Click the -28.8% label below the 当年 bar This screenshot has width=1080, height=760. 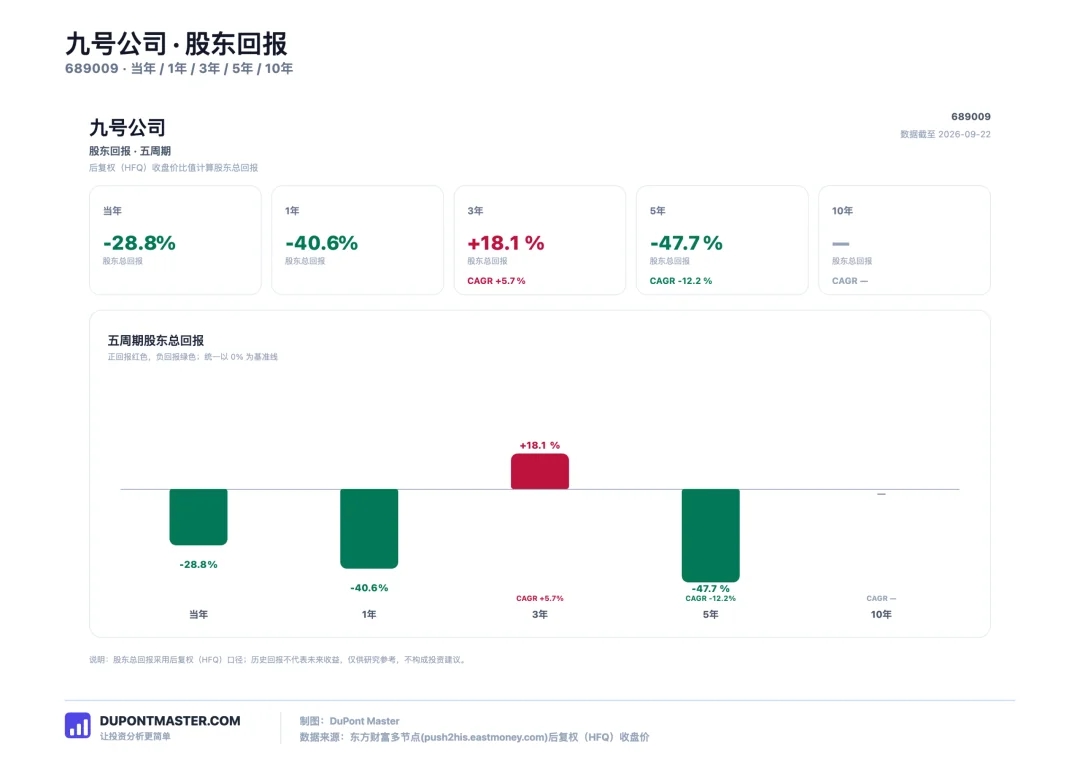(x=198, y=564)
